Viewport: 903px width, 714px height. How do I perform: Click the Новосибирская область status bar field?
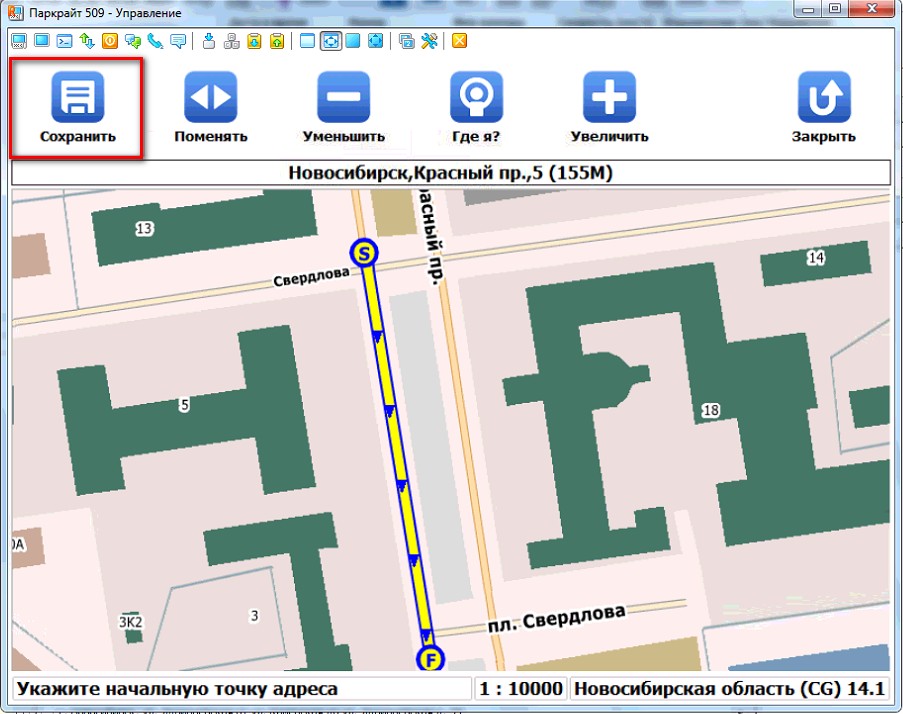[x=729, y=689]
